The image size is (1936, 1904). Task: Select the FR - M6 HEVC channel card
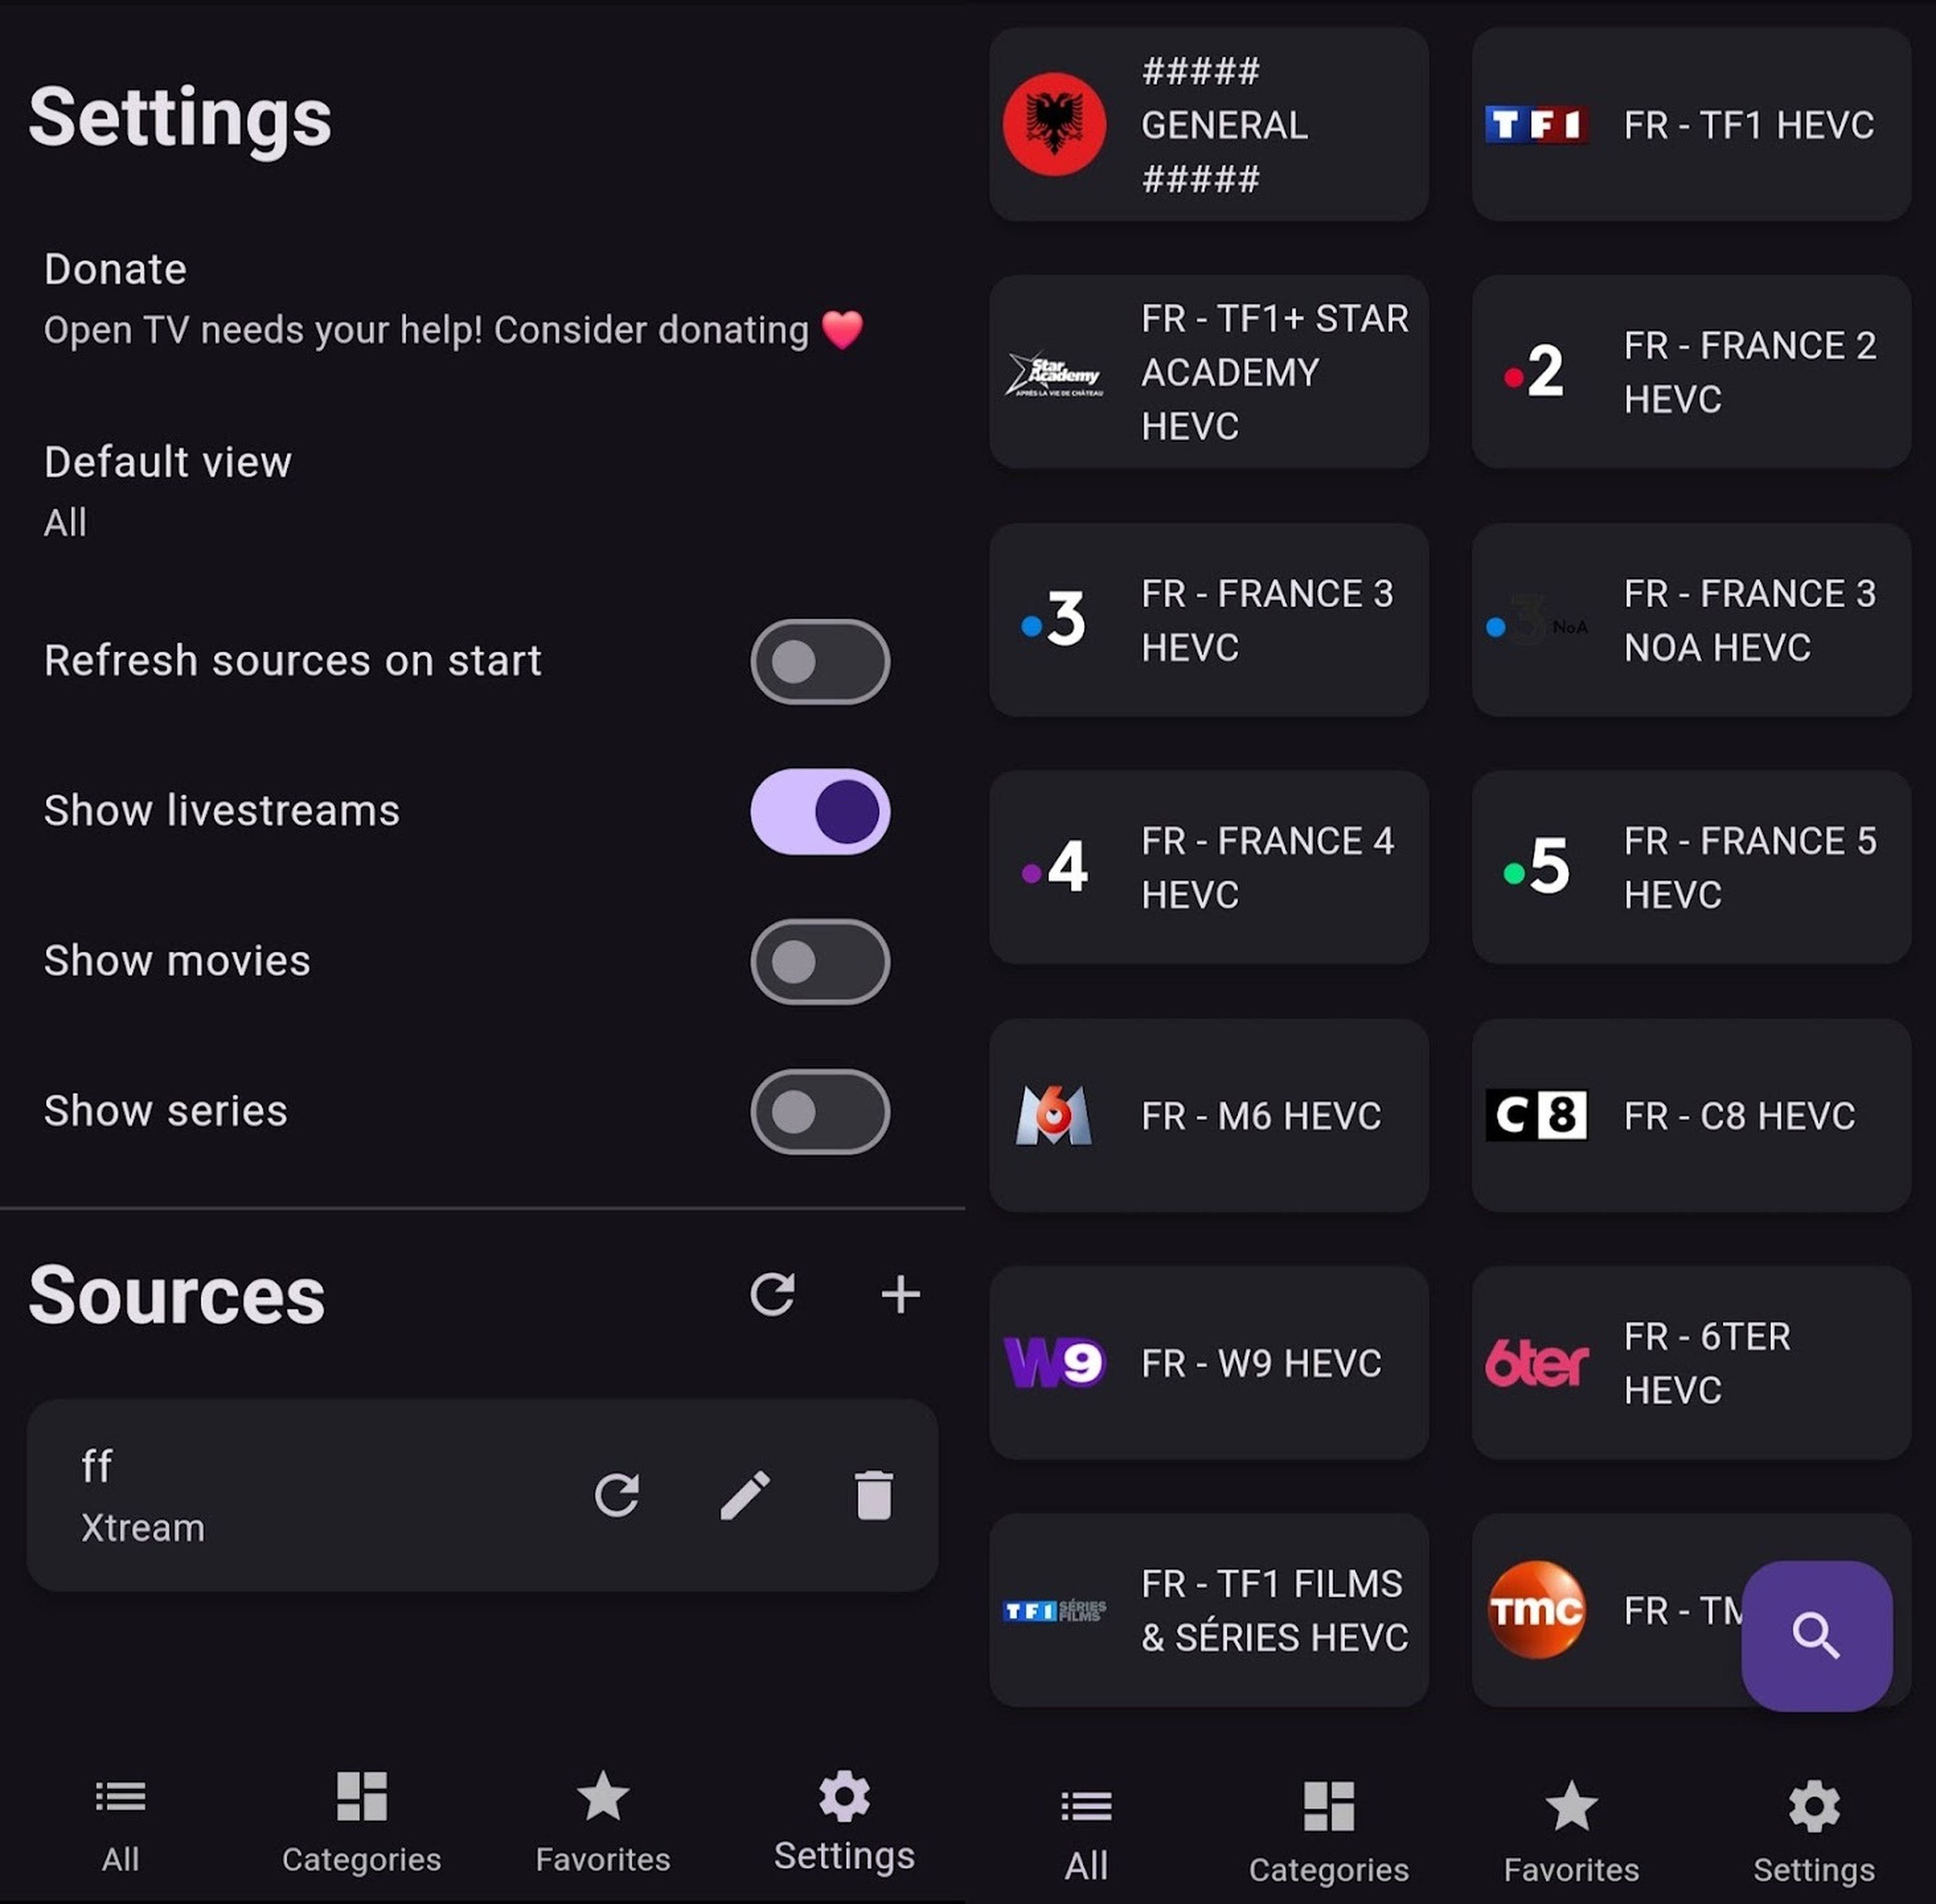pyautogui.click(x=1209, y=1115)
